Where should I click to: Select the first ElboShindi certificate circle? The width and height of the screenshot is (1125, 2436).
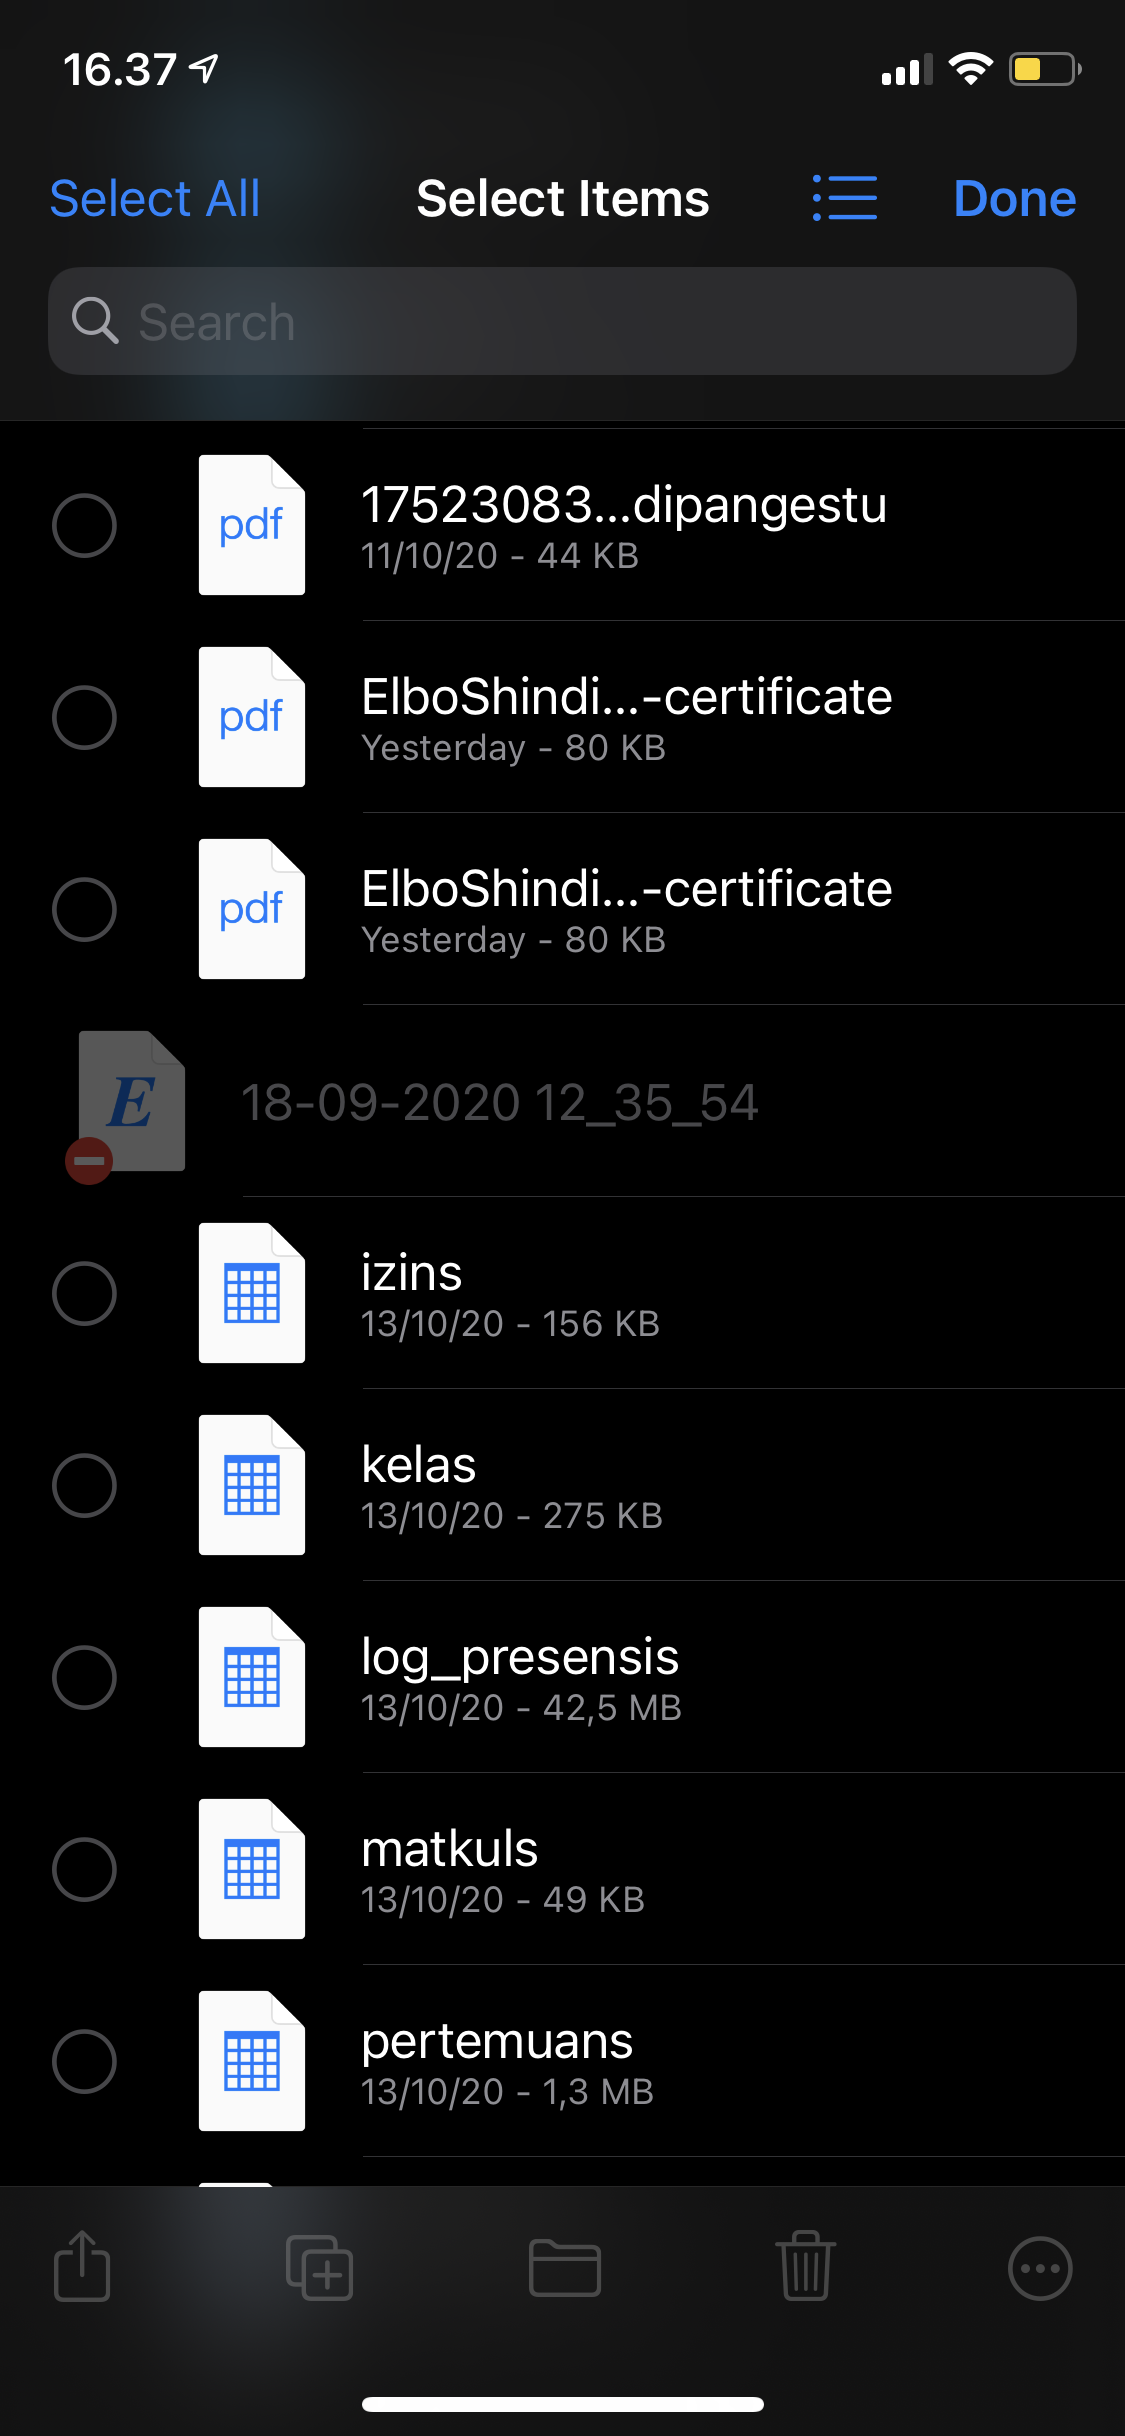84,717
